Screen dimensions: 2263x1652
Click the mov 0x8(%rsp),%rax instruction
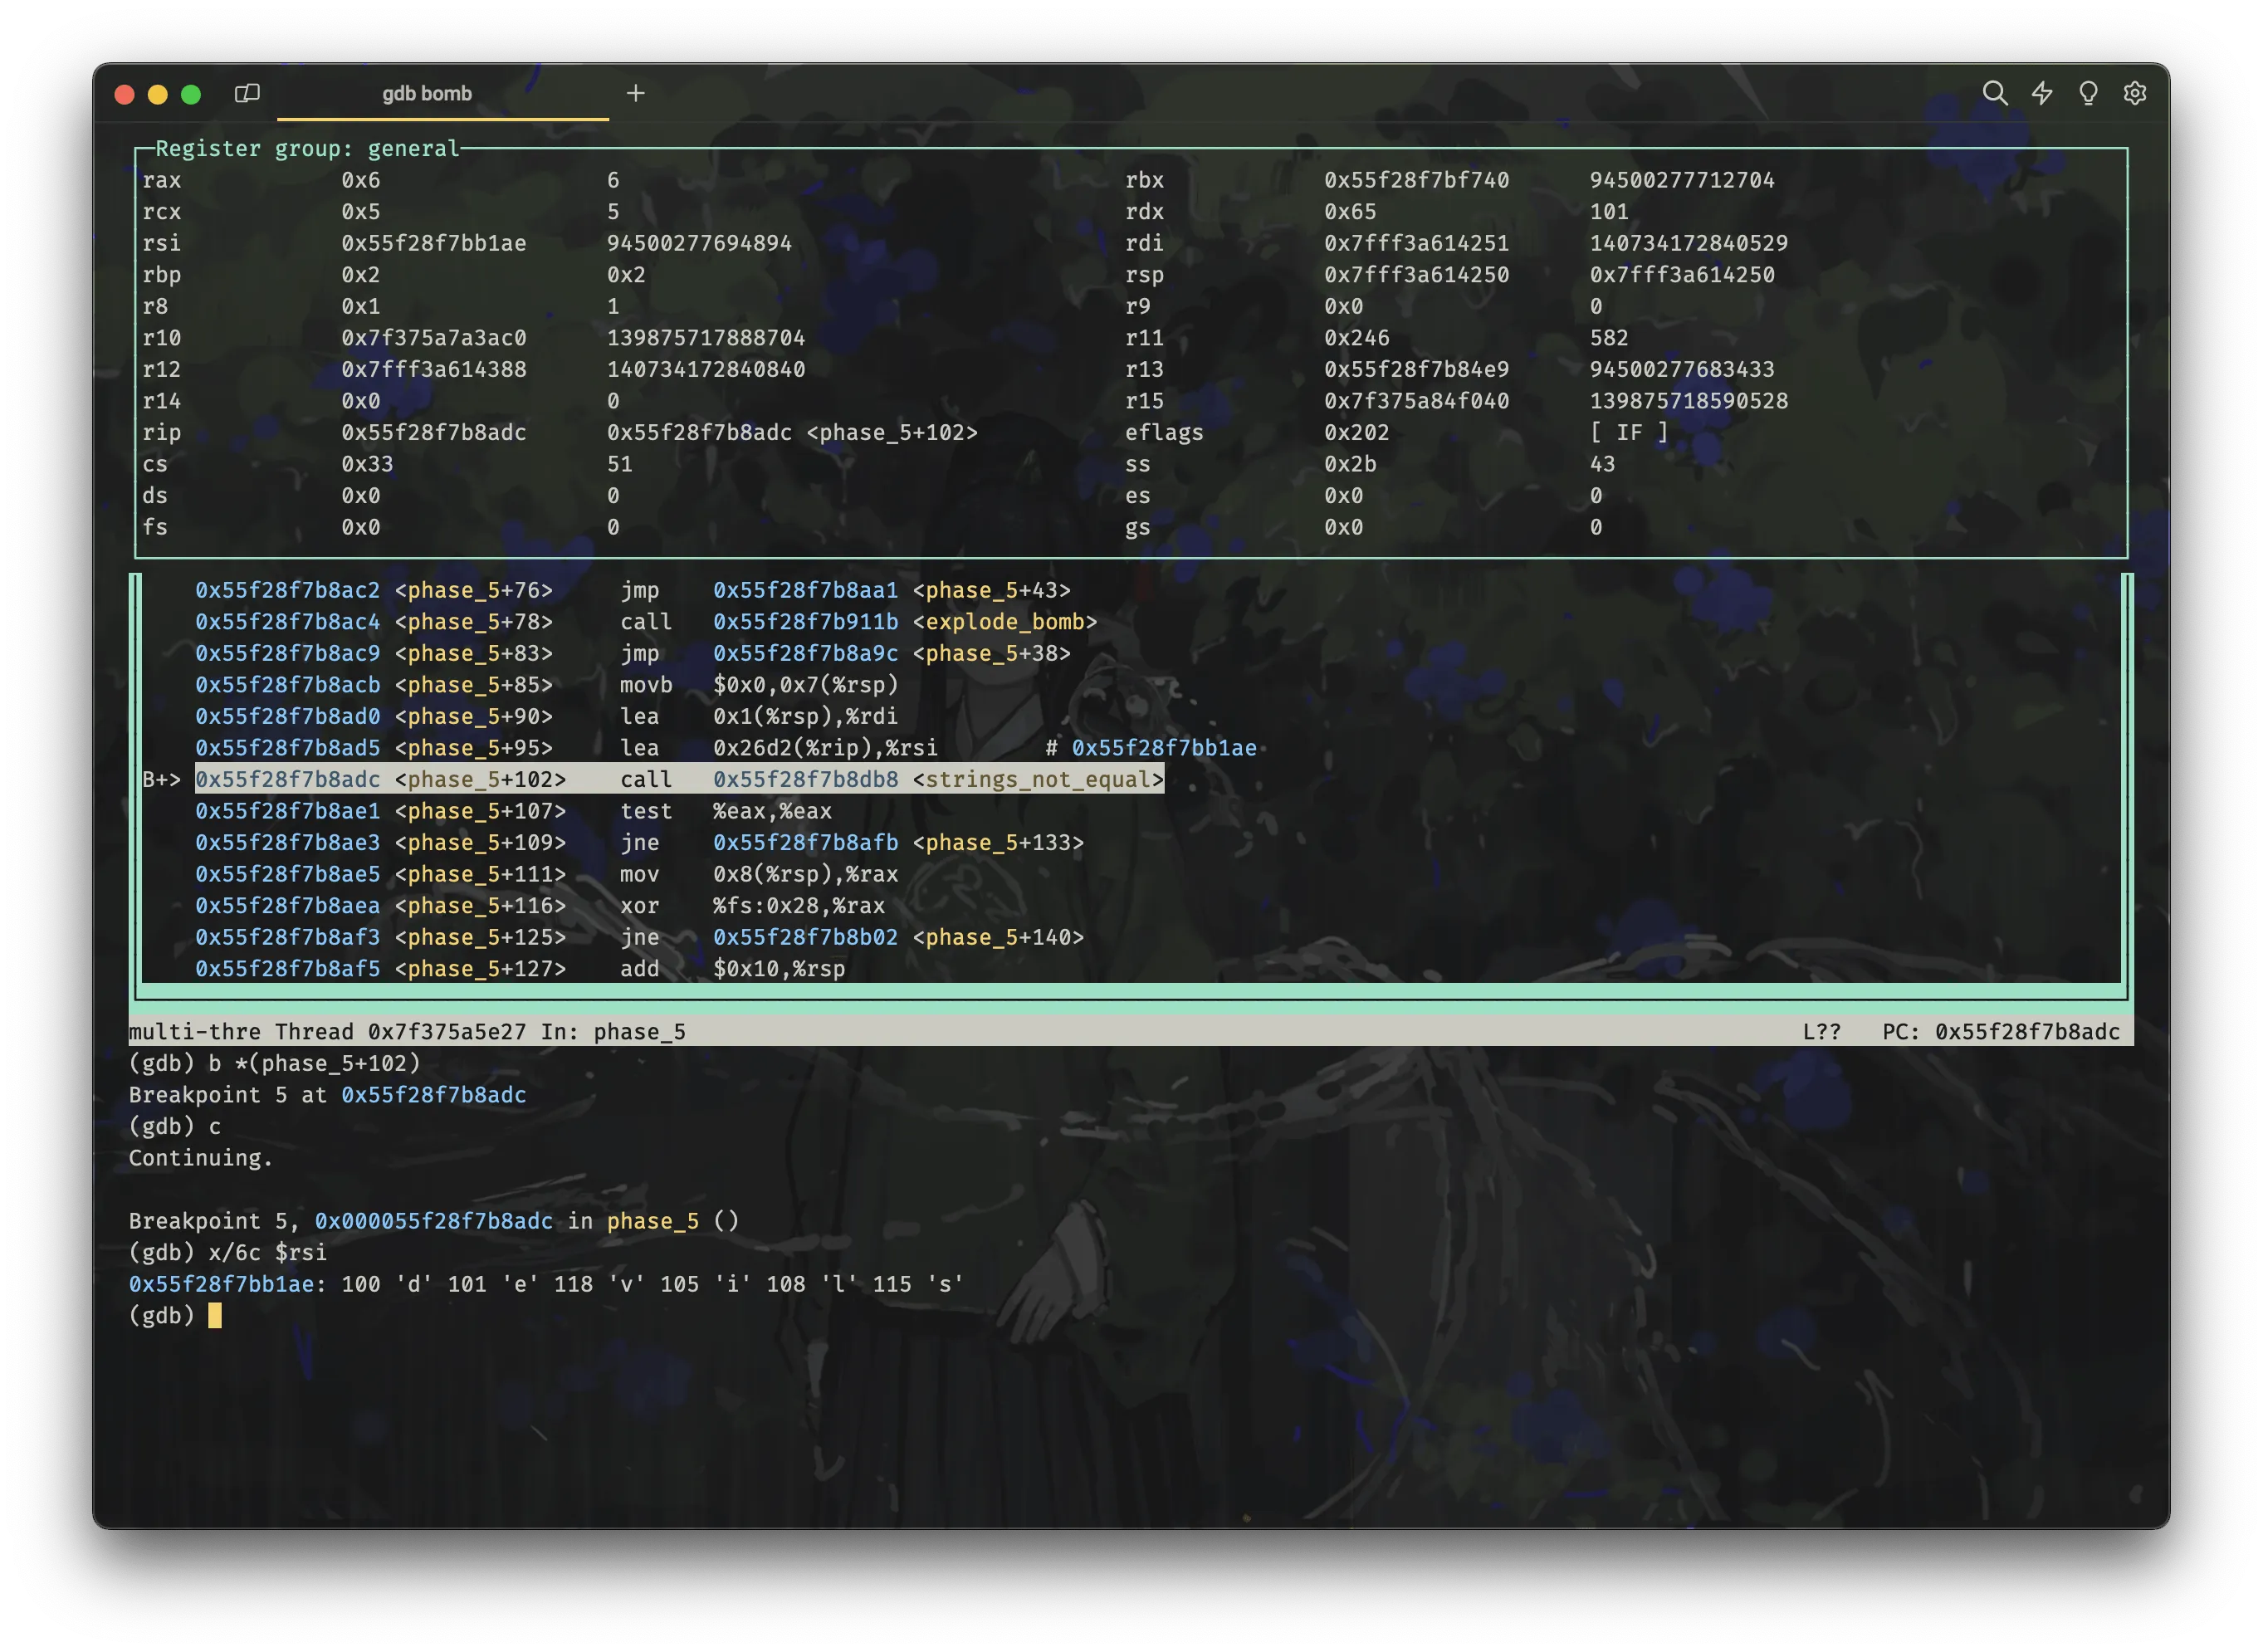point(759,873)
